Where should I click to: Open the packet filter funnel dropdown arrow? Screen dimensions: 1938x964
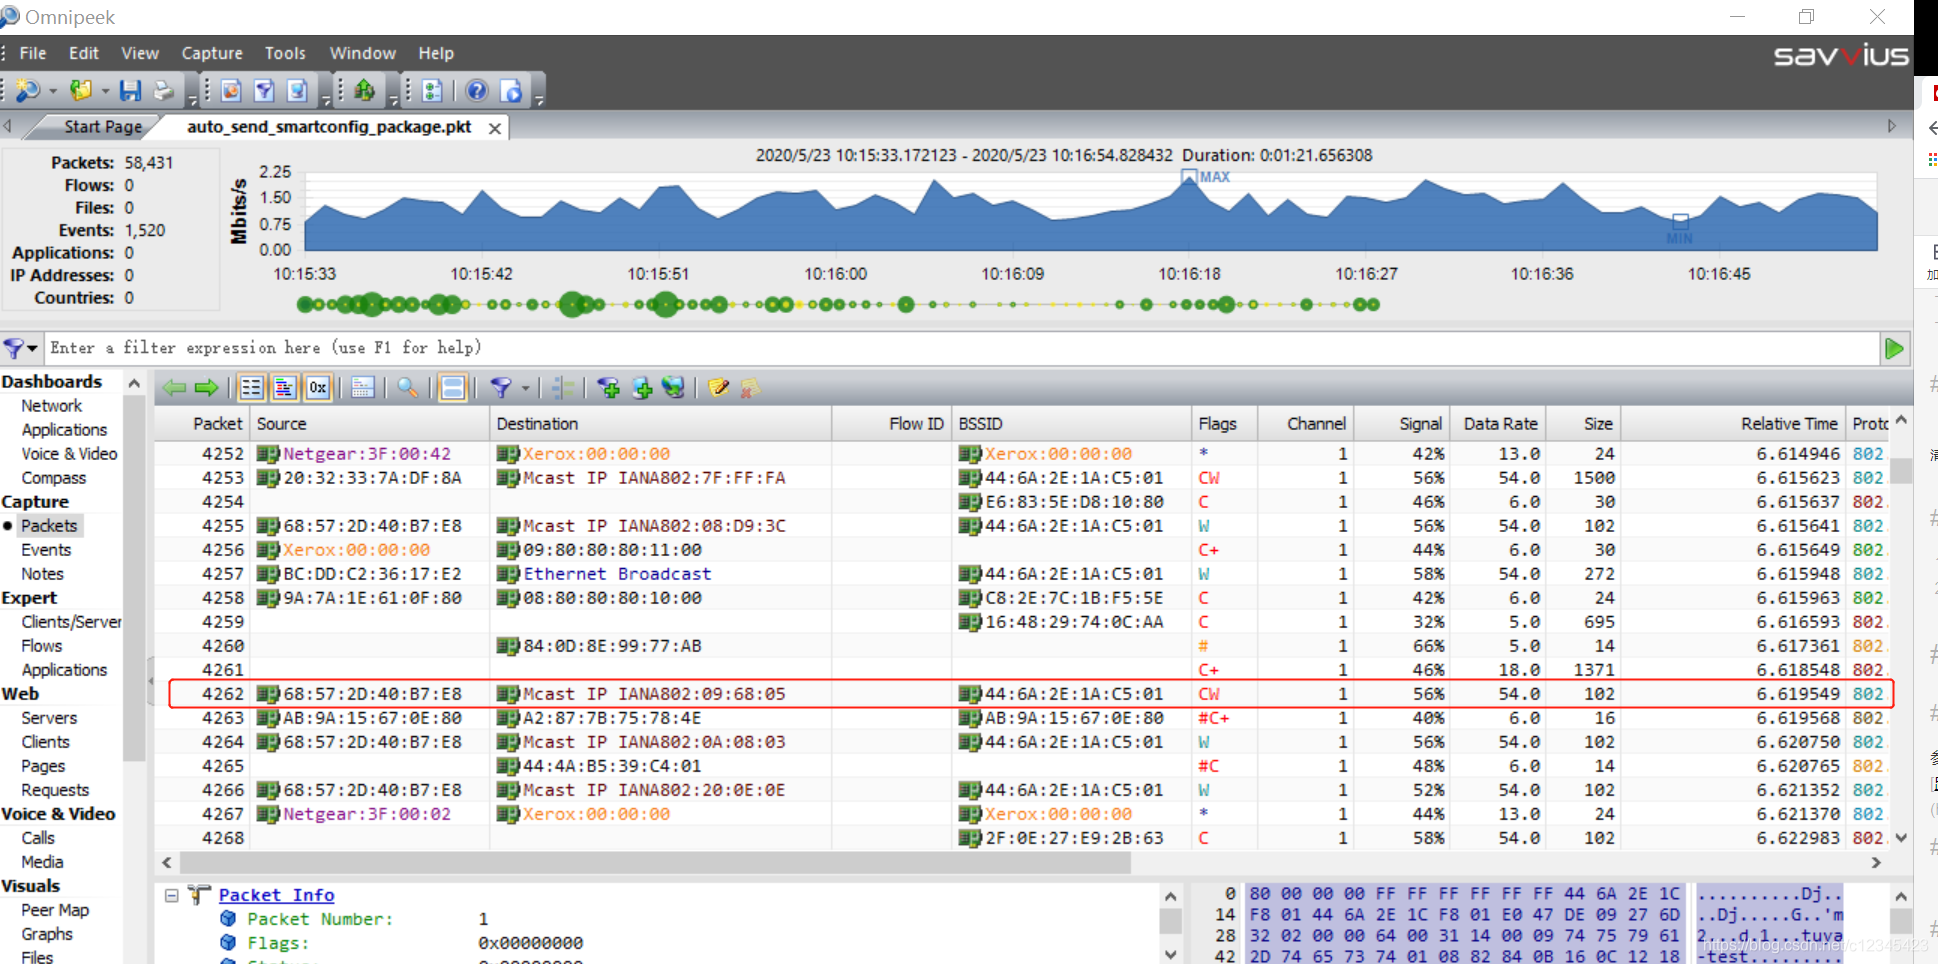click(x=525, y=388)
